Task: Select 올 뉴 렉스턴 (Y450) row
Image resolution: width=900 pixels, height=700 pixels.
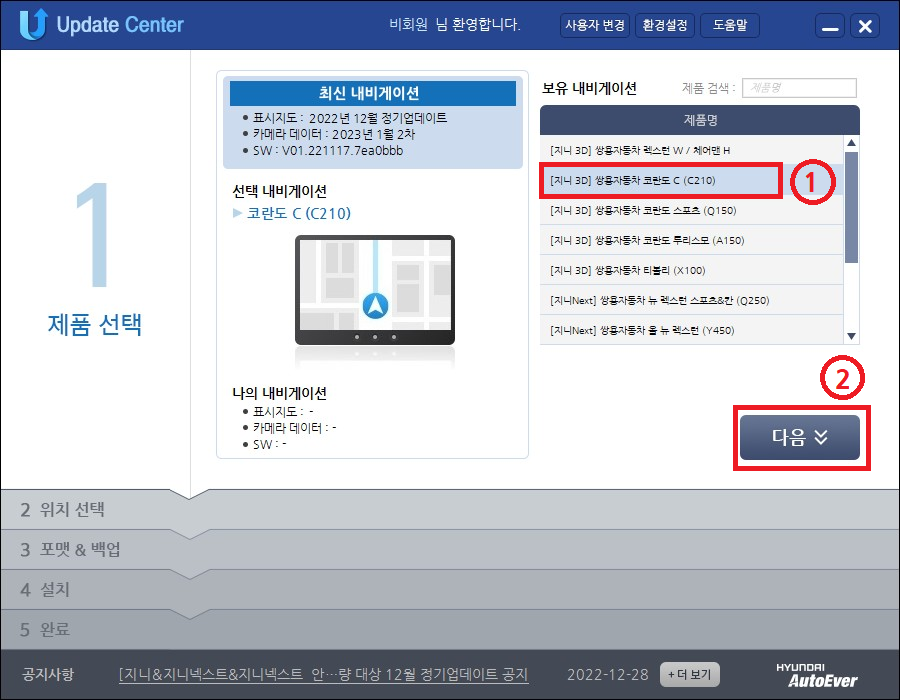Action: [692, 330]
